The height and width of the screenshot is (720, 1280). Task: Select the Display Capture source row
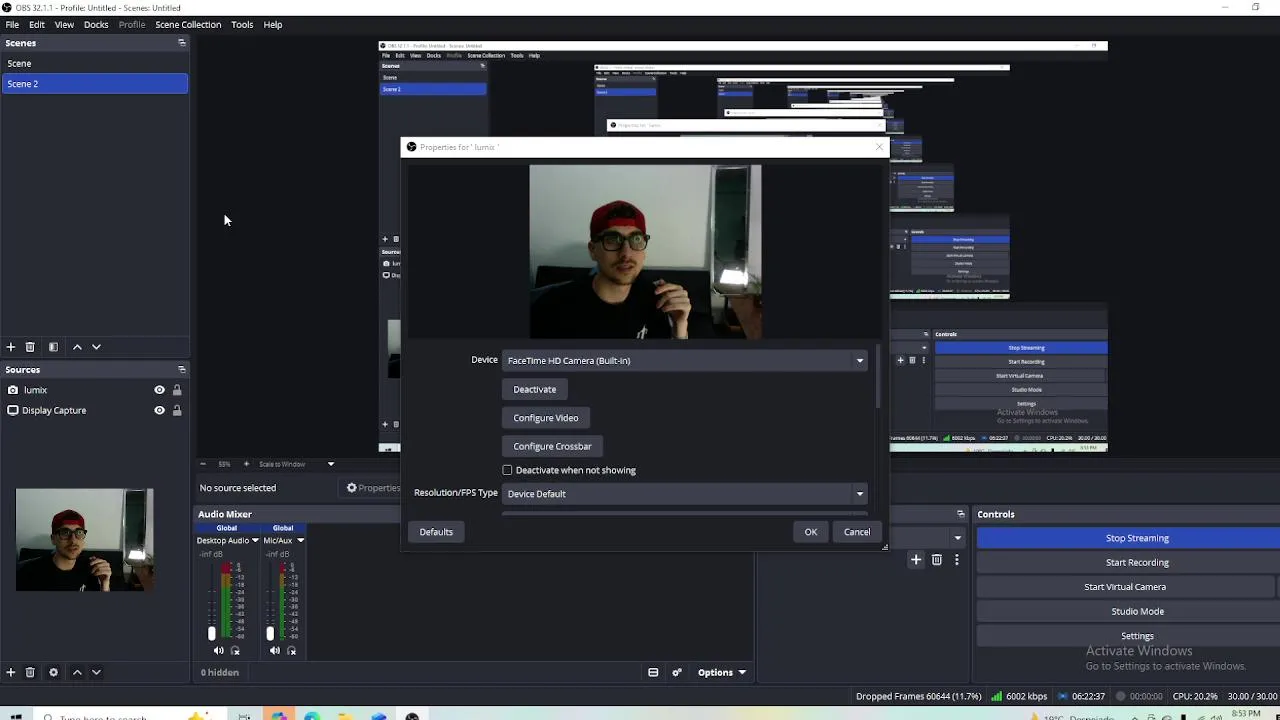click(94, 411)
